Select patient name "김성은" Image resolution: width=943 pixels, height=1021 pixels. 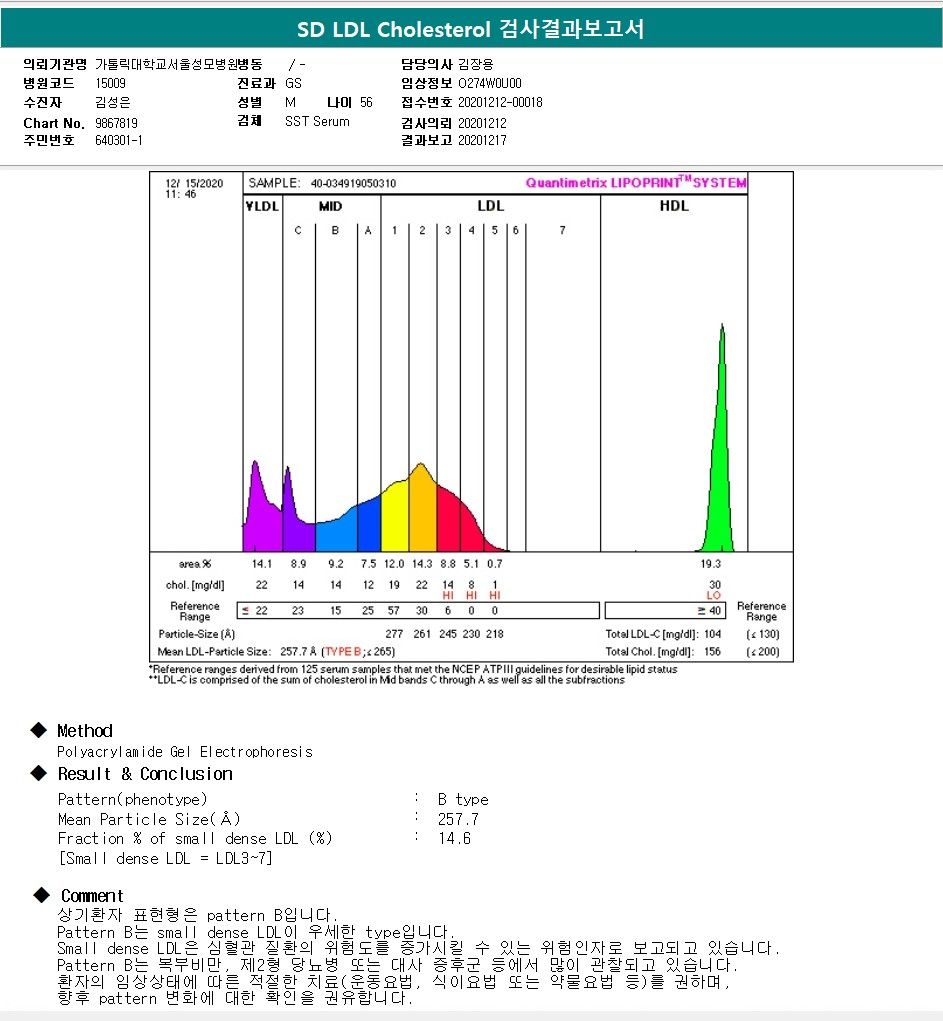[113, 102]
